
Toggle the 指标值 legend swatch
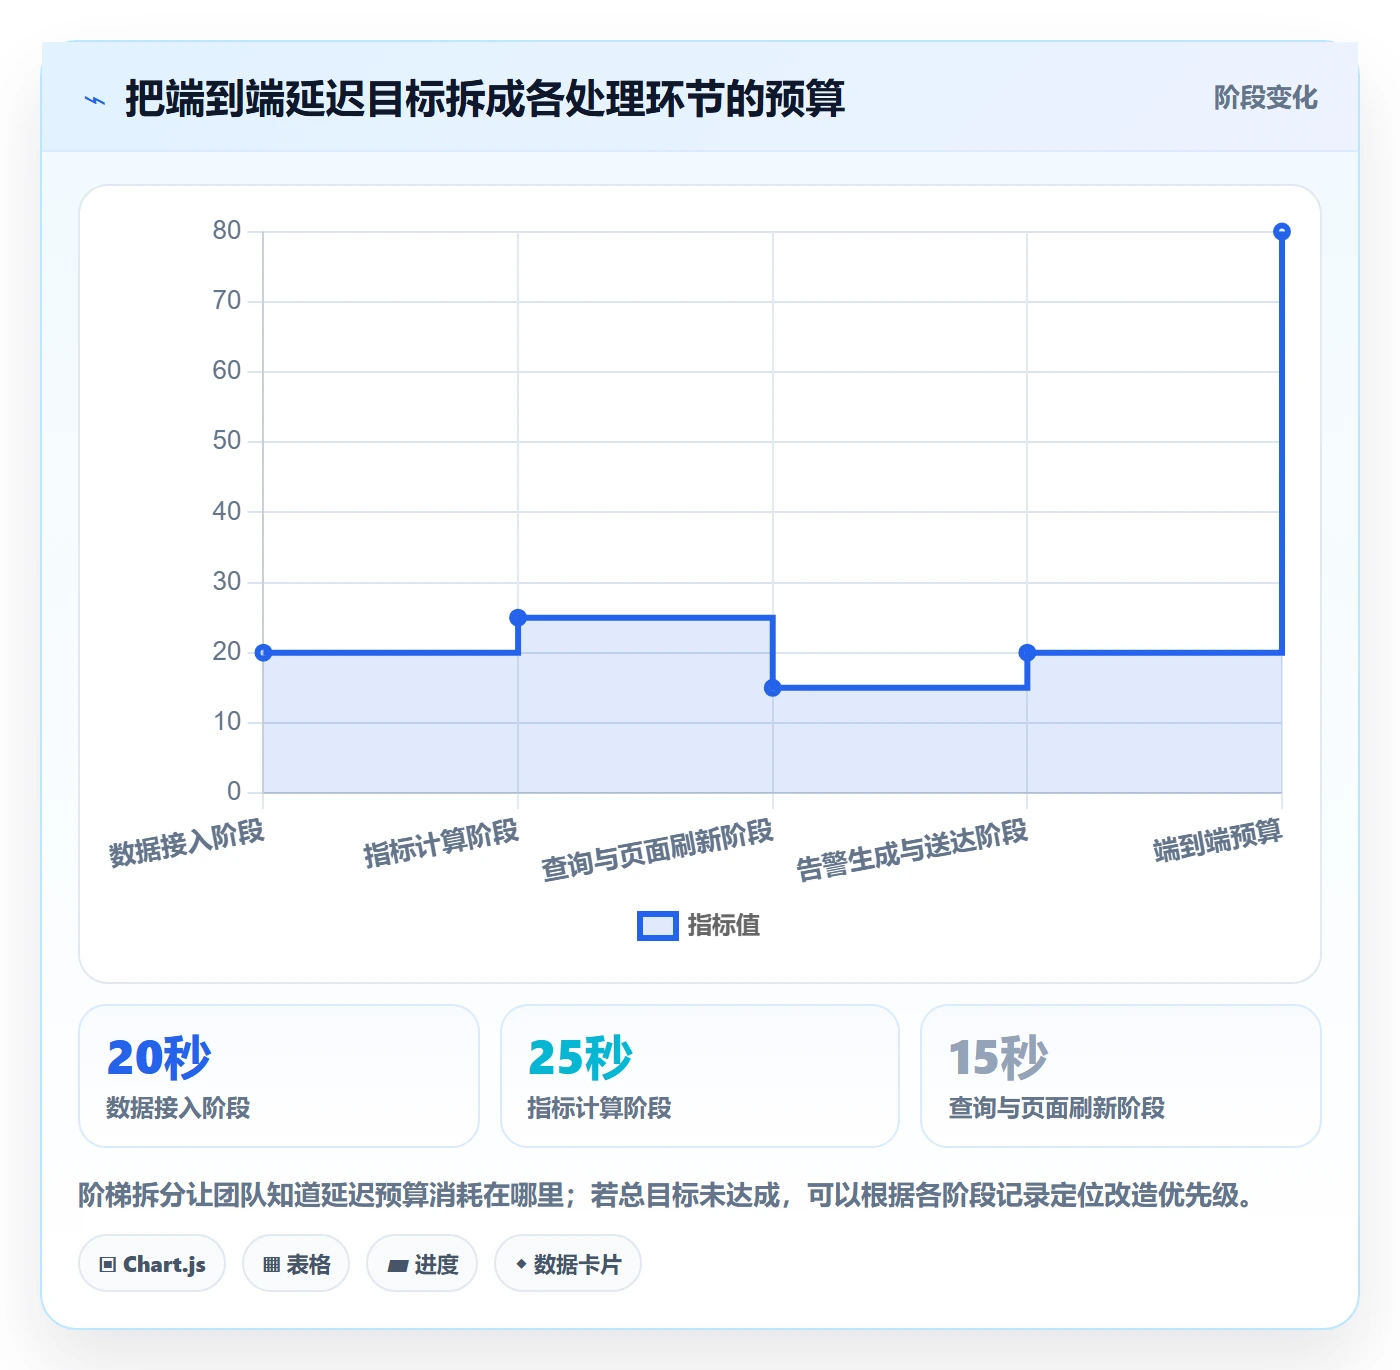tap(658, 926)
